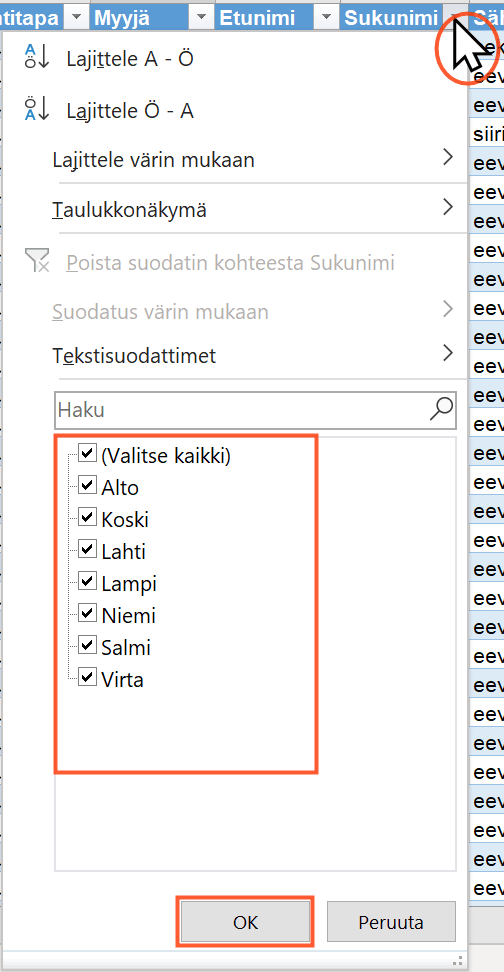Click the sort A to Ö icon
The image size is (504, 972).
pos(35,58)
